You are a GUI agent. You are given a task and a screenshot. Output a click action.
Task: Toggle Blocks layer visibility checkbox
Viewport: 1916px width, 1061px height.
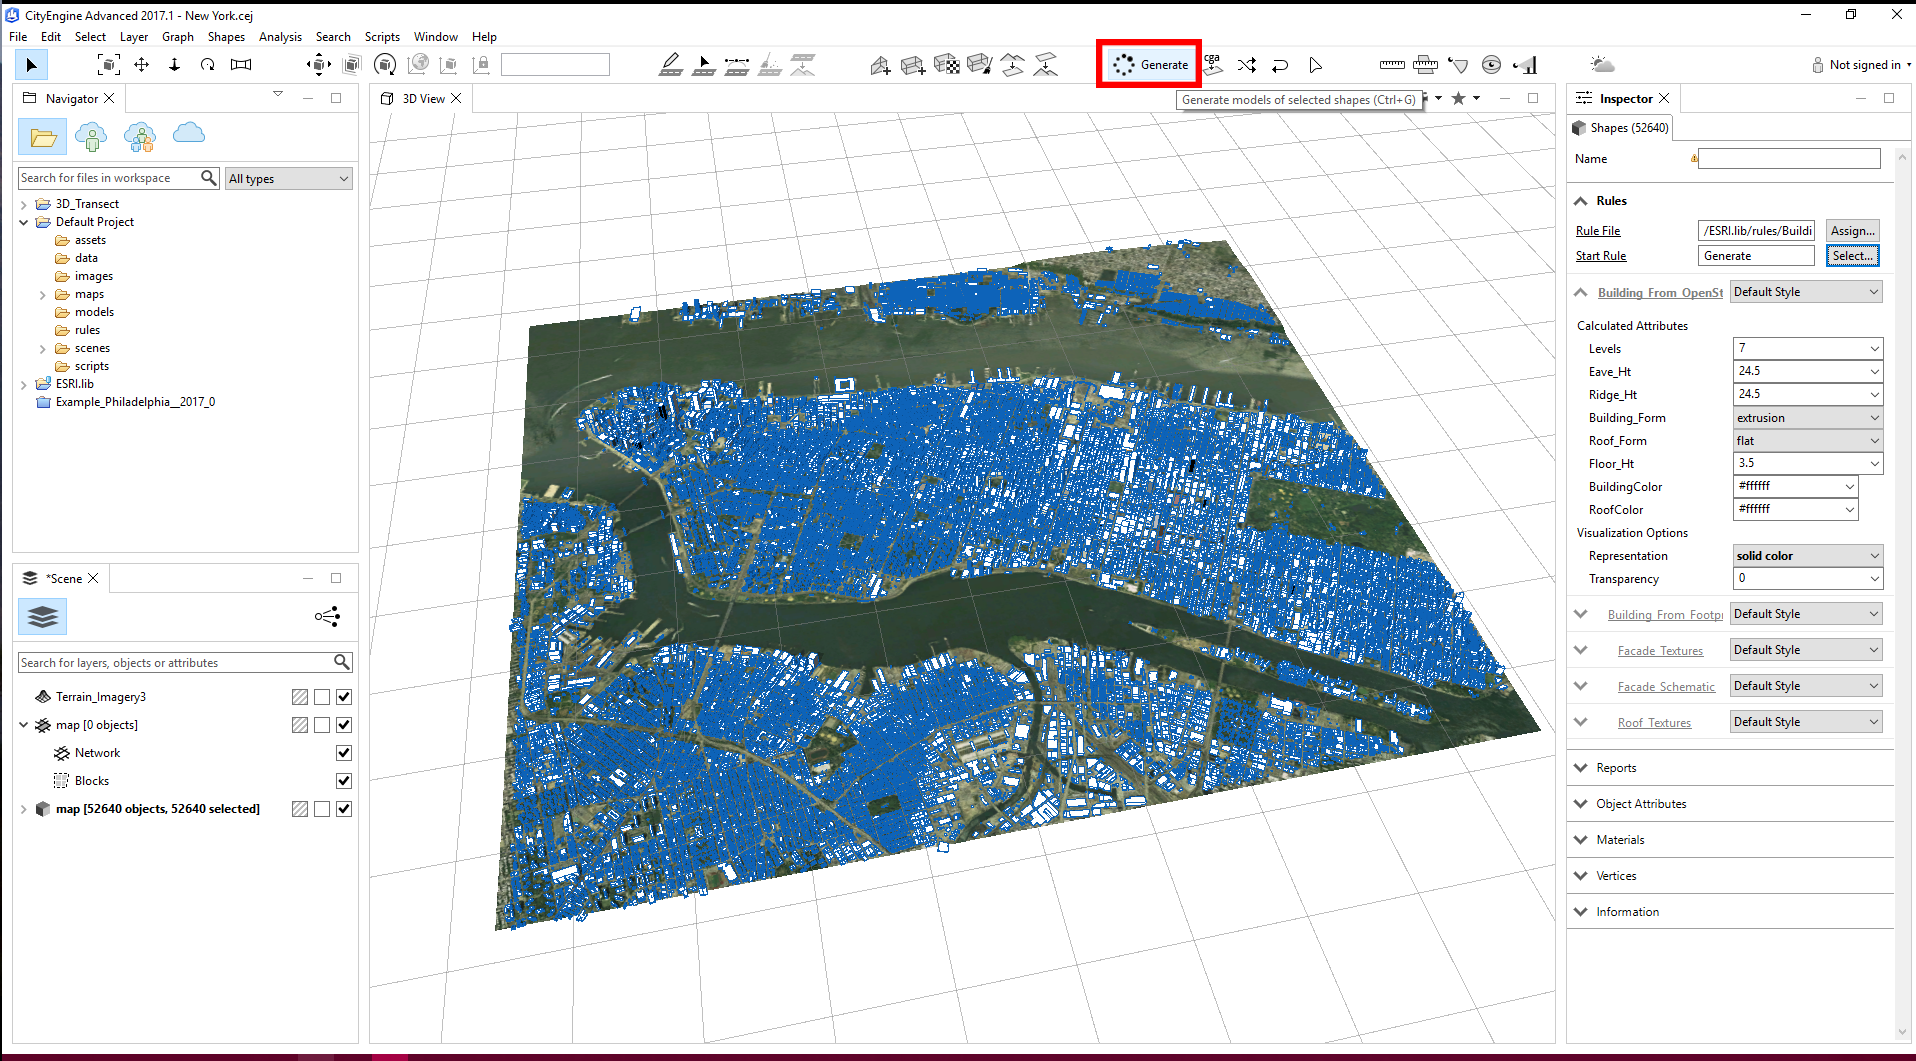[344, 781]
